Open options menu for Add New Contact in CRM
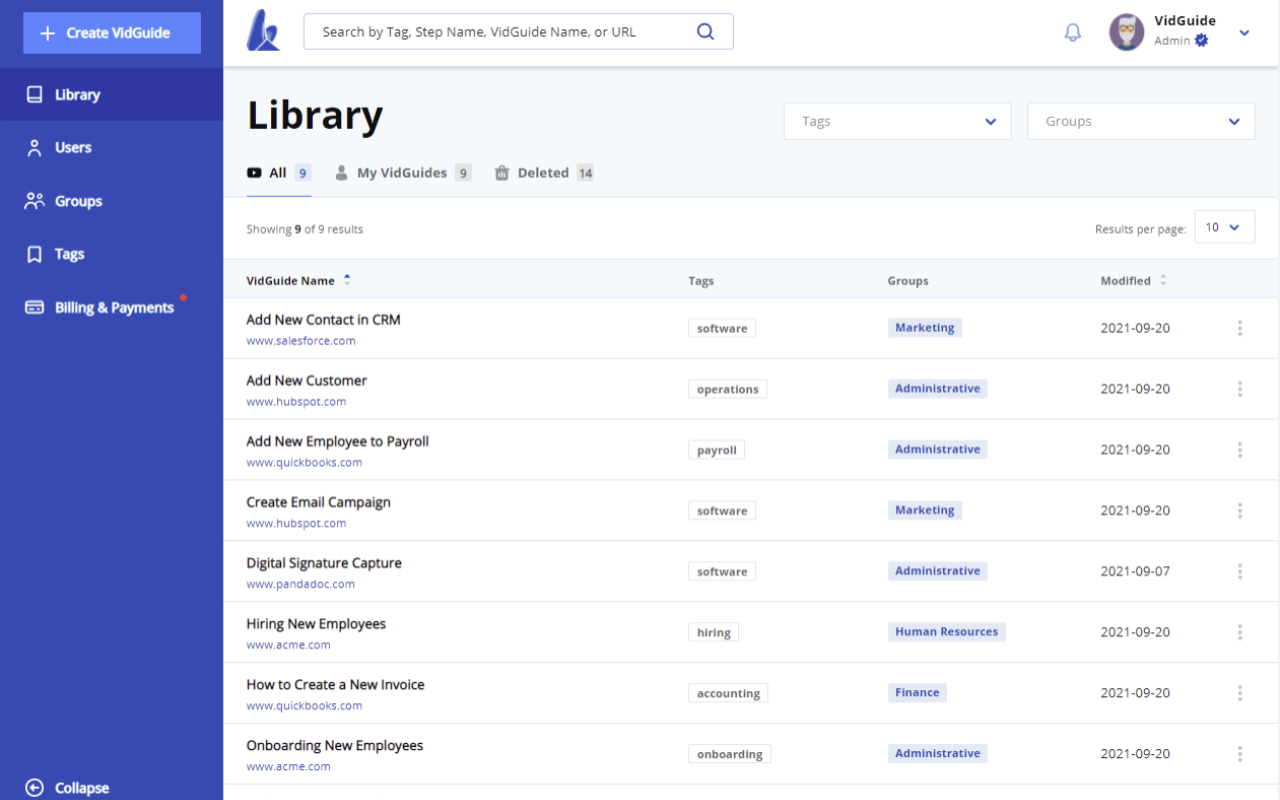This screenshot has height=800, width=1280. [x=1240, y=327]
